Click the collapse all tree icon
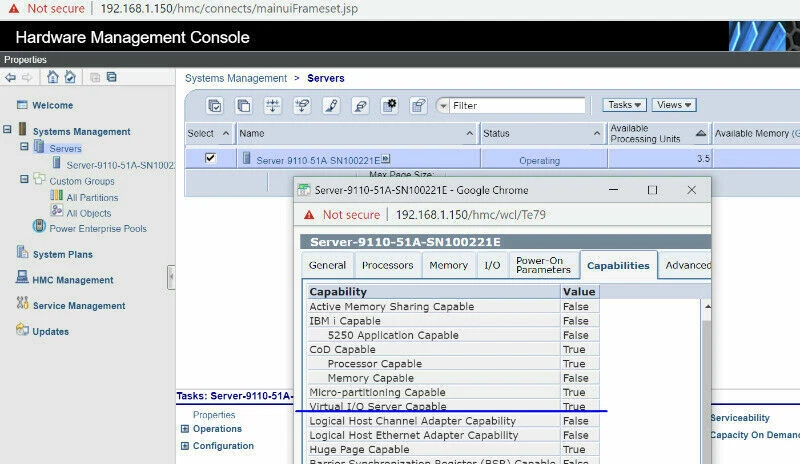 (x=112, y=77)
